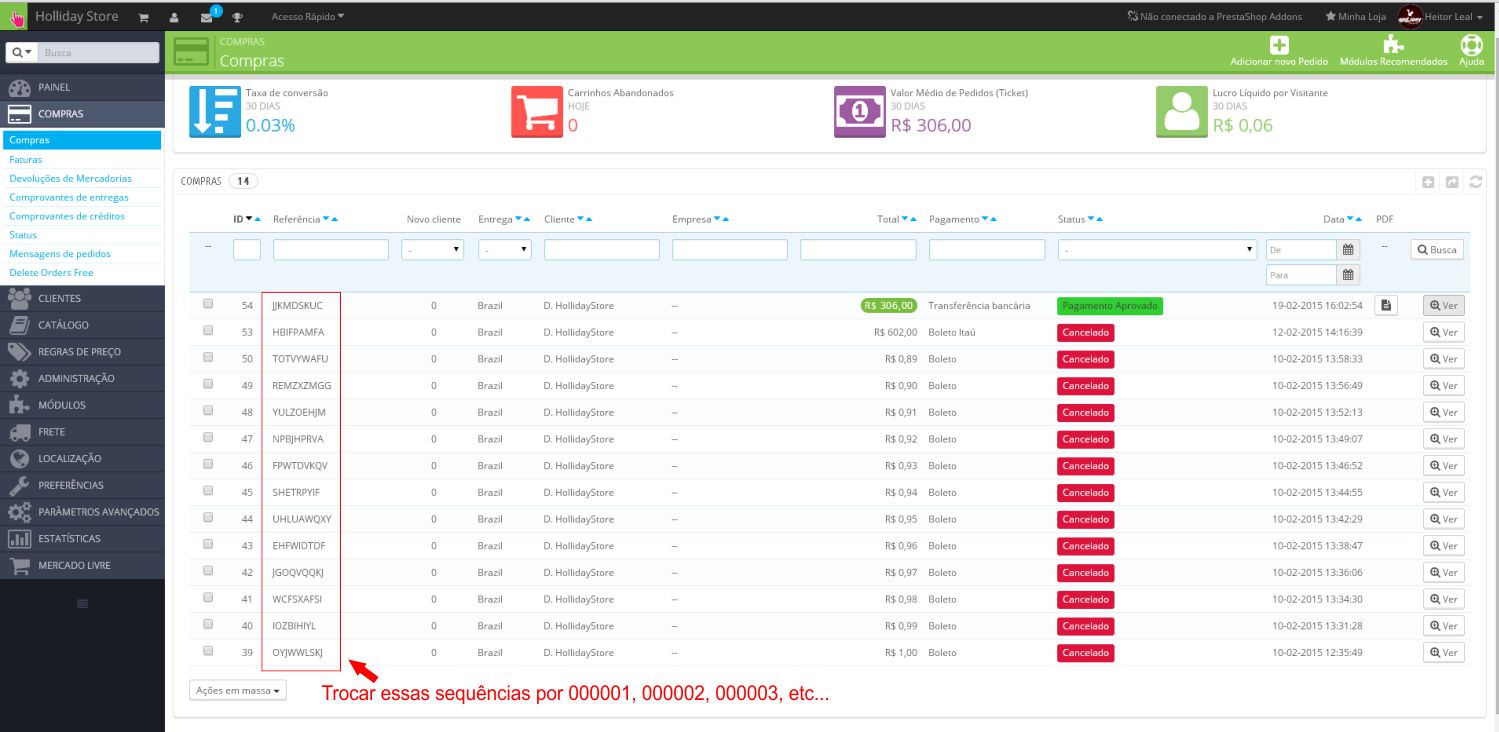Open PARÂMETROS AVANÇADOS in sidebar
This screenshot has height=732, width=1499.
click(82, 511)
